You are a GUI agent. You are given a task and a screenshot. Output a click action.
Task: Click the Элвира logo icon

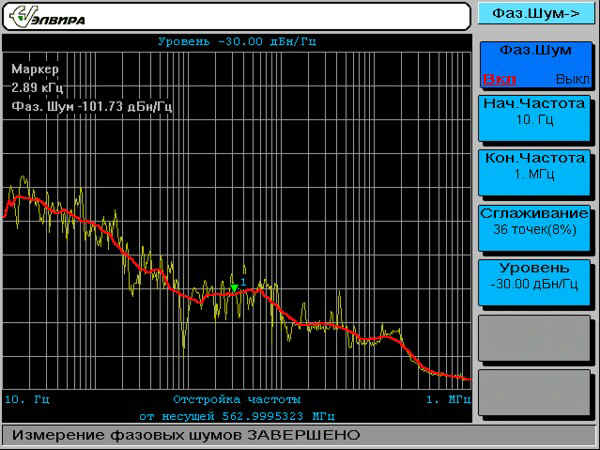[47, 16]
